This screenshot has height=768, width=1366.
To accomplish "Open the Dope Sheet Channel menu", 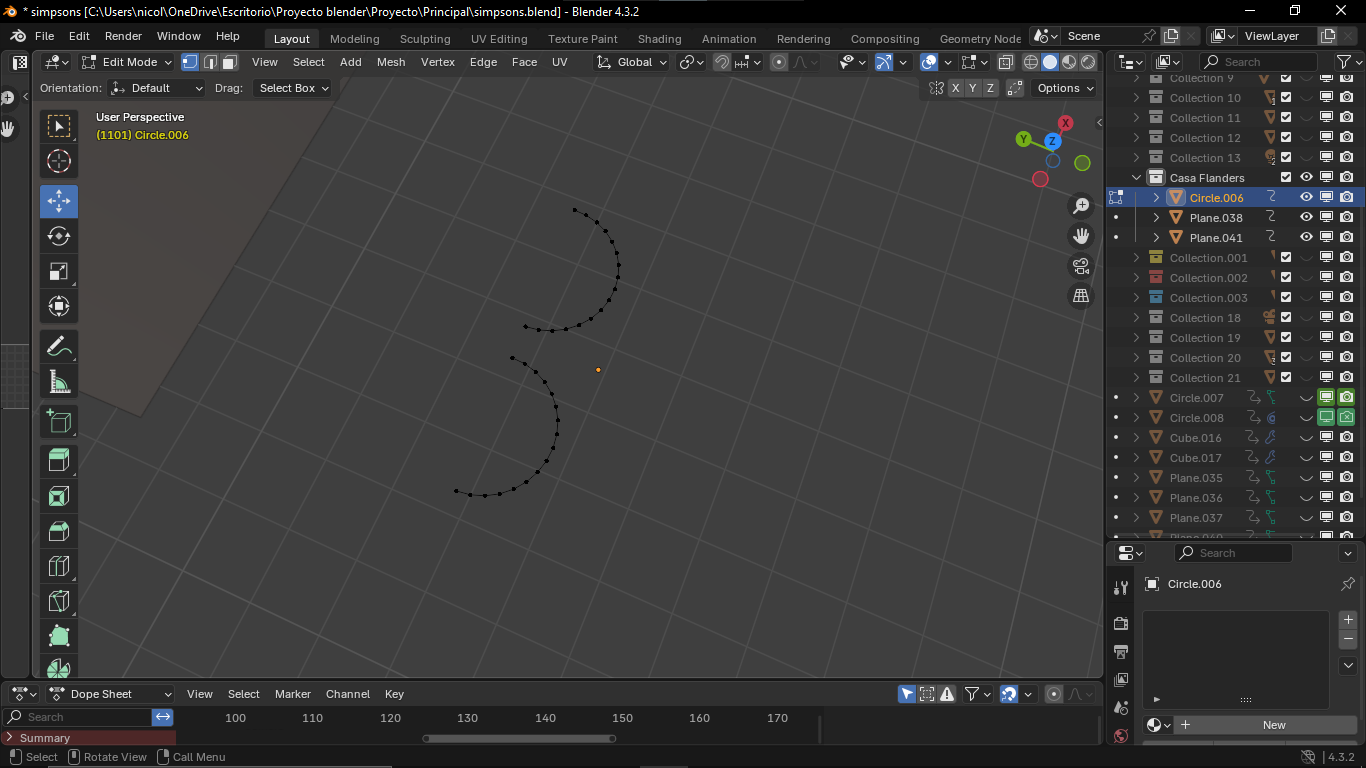I will point(348,694).
